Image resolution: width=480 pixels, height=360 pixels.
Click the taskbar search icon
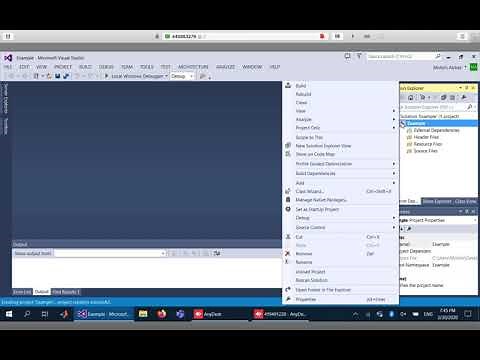27,314
